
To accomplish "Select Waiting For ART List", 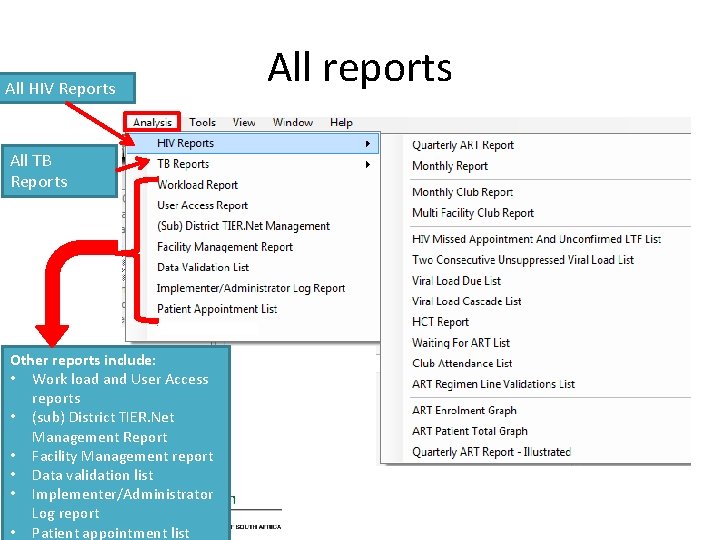I will tap(461, 343).
